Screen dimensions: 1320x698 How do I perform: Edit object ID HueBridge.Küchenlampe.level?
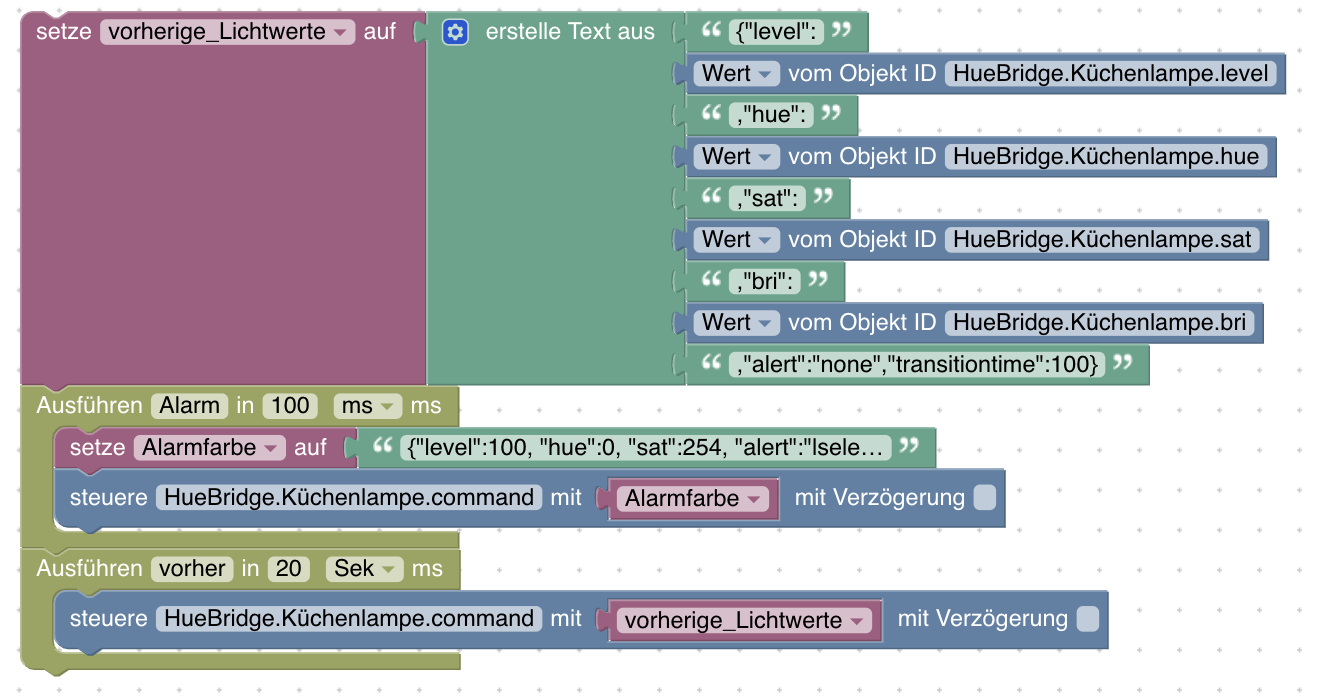coord(1111,74)
